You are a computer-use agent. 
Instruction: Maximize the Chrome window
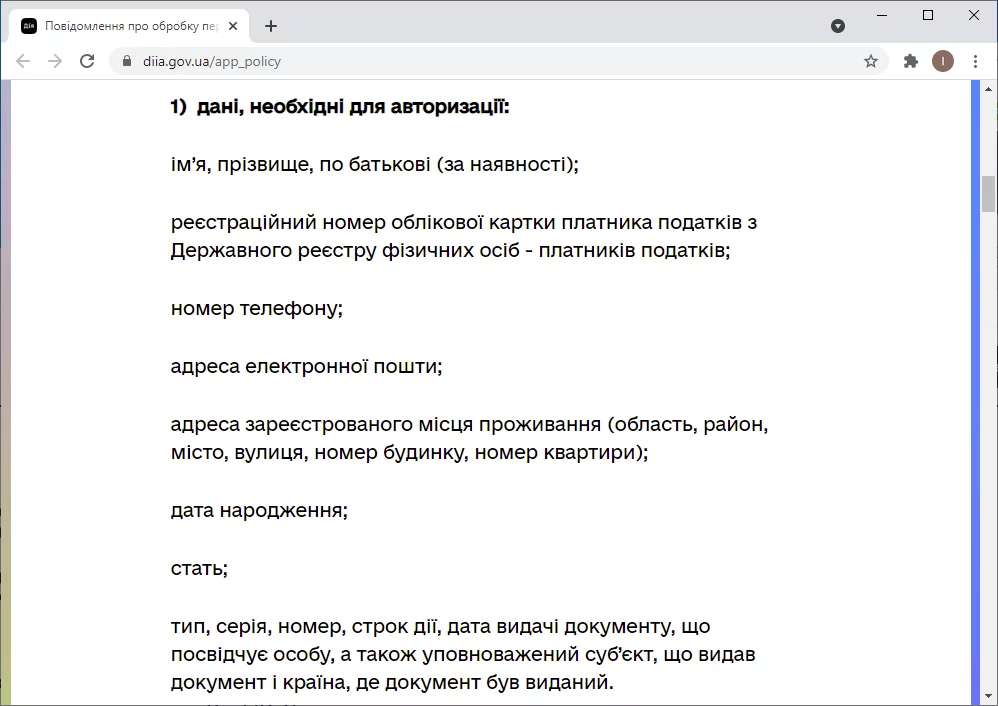point(928,15)
